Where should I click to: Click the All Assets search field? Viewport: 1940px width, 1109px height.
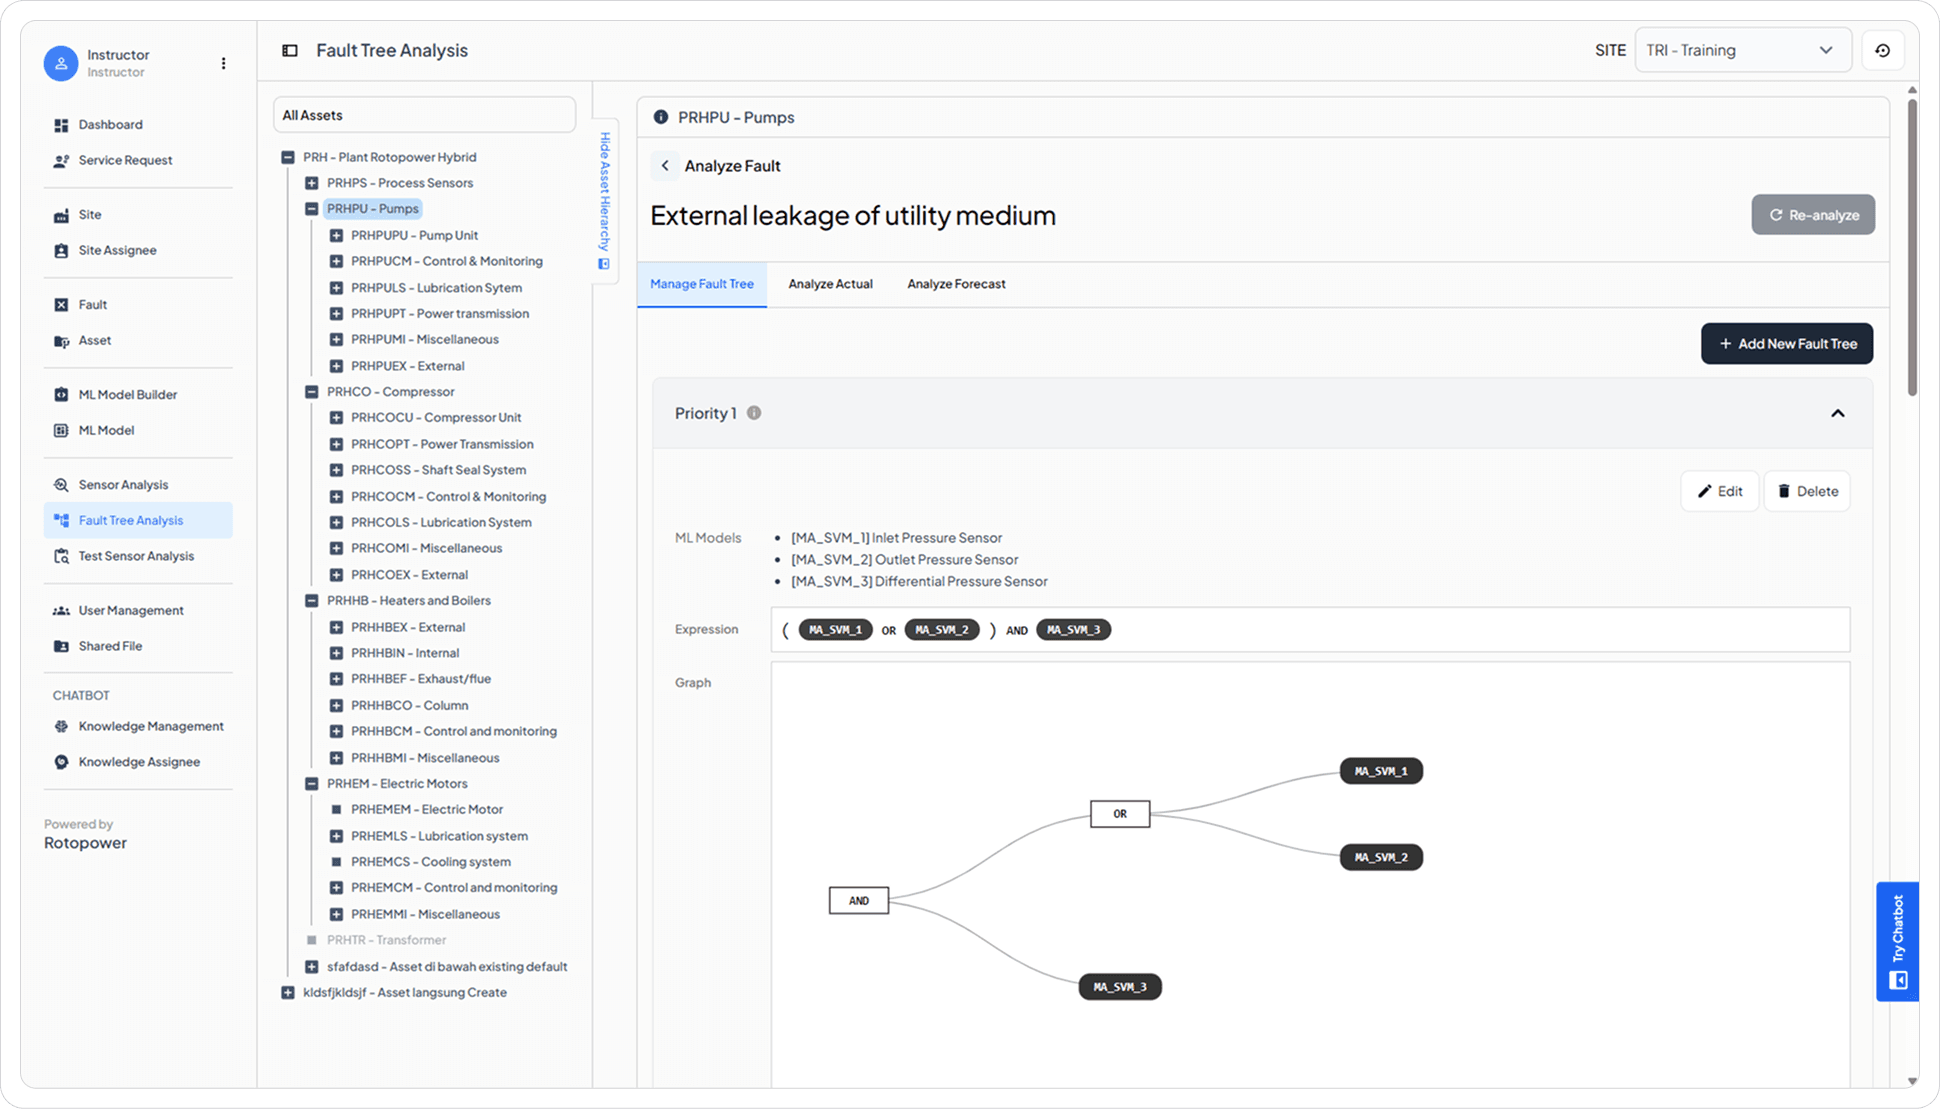[424, 115]
